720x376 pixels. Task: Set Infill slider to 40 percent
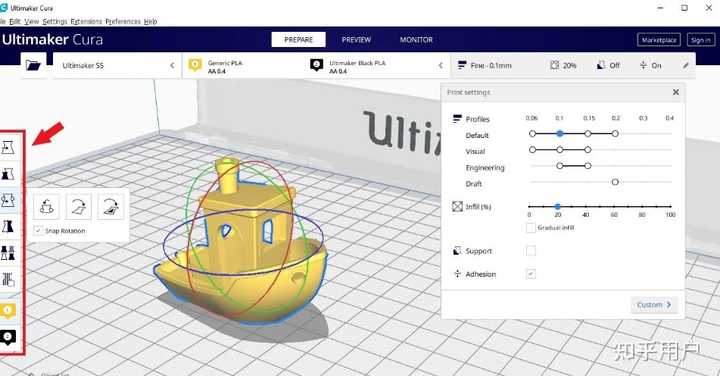click(586, 207)
